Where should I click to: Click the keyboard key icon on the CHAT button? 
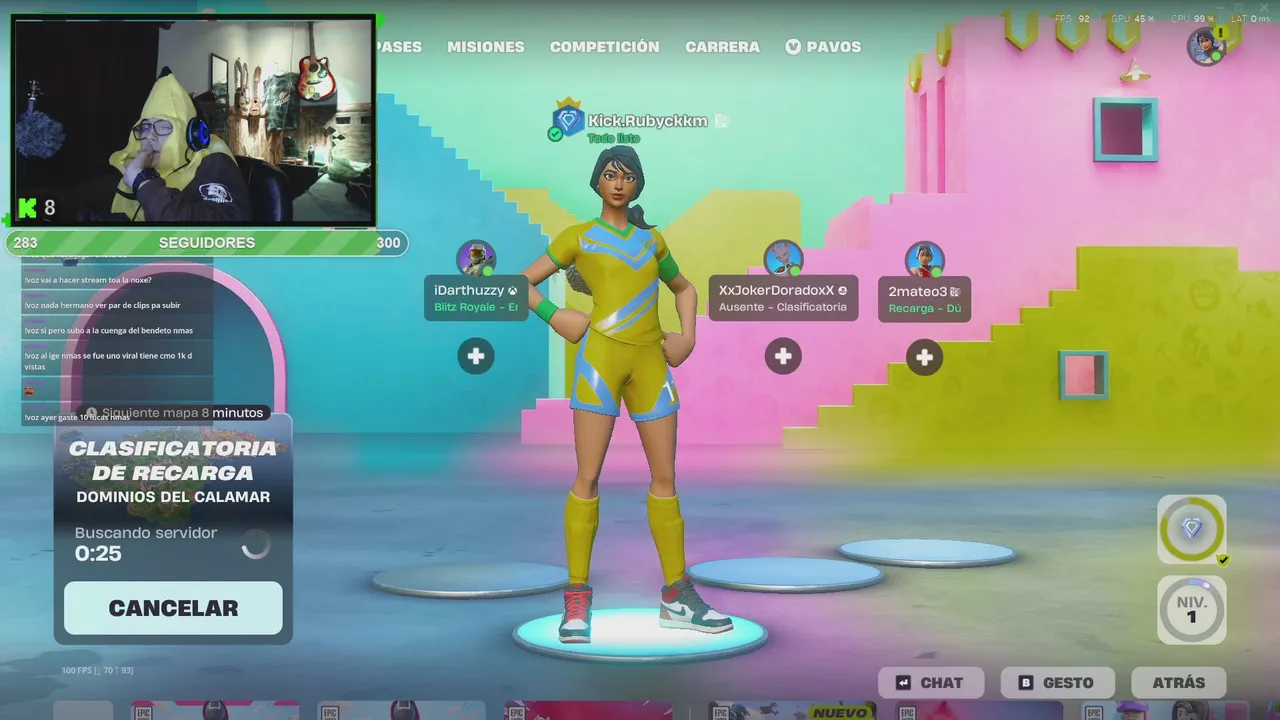pos(904,683)
